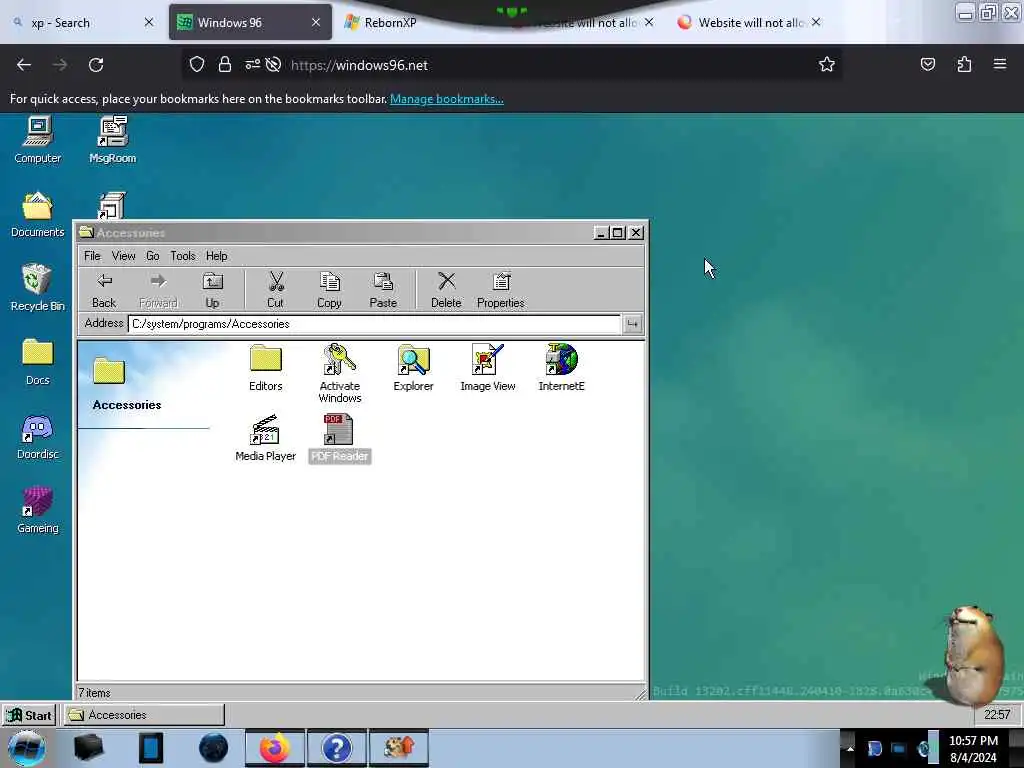Click the Firefox icon on host taskbar

(x=275, y=748)
